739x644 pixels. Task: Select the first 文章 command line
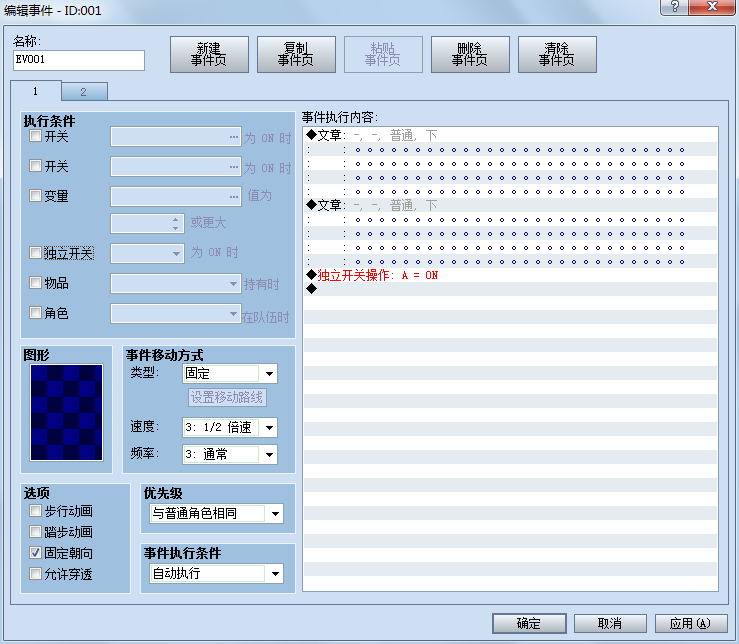[510, 135]
